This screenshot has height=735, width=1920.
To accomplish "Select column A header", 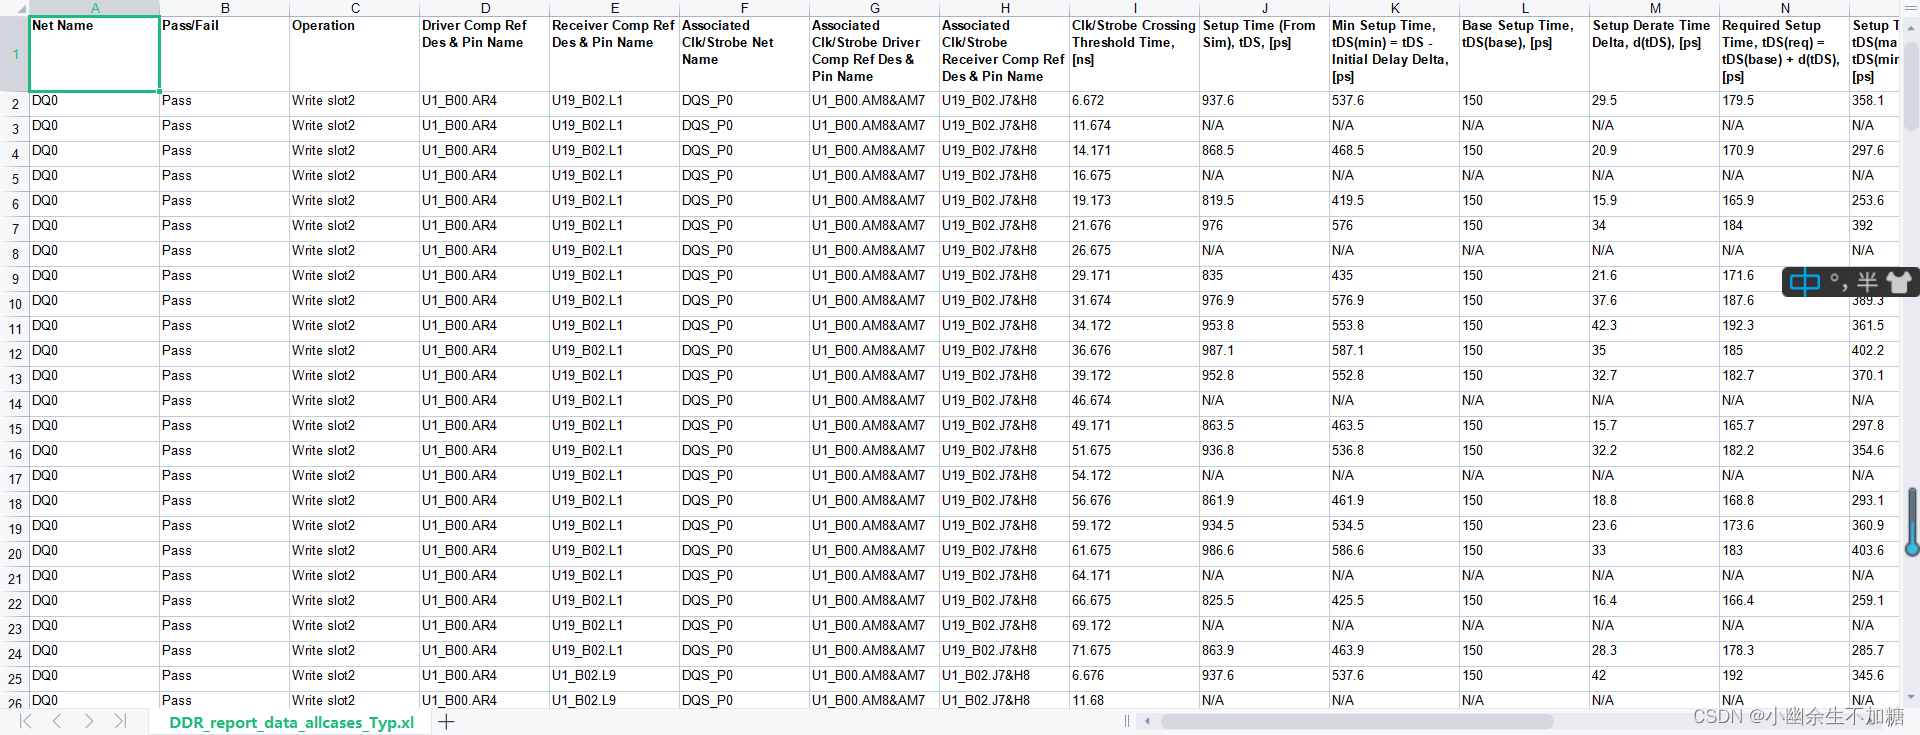I will coord(95,7).
